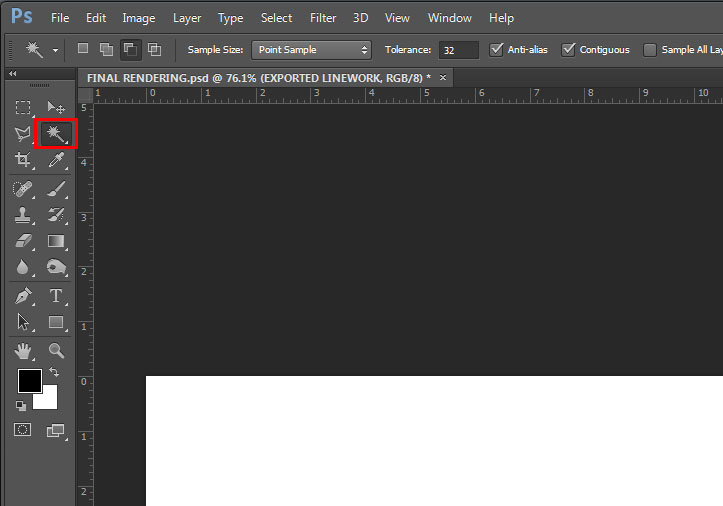The width and height of the screenshot is (723, 506).
Task: Choose Add to Selection mode
Action: [x=107, y=49]
